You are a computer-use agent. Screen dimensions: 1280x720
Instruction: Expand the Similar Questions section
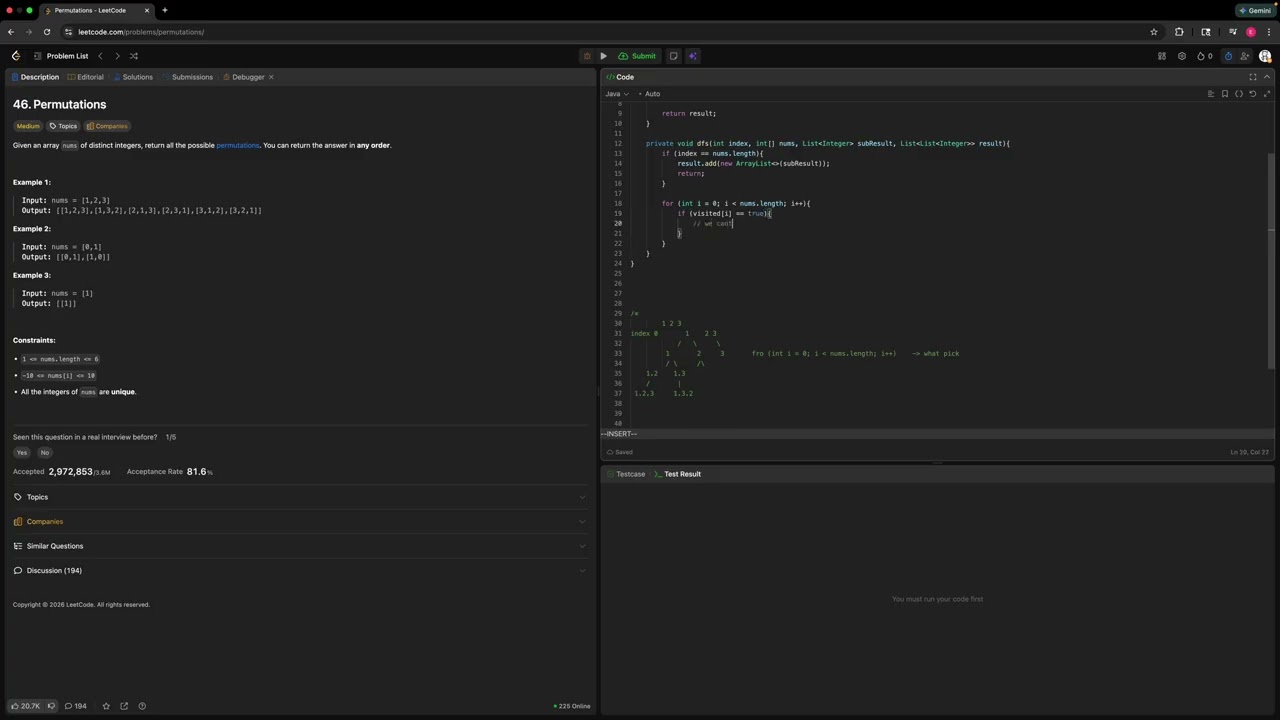(300, 546)
